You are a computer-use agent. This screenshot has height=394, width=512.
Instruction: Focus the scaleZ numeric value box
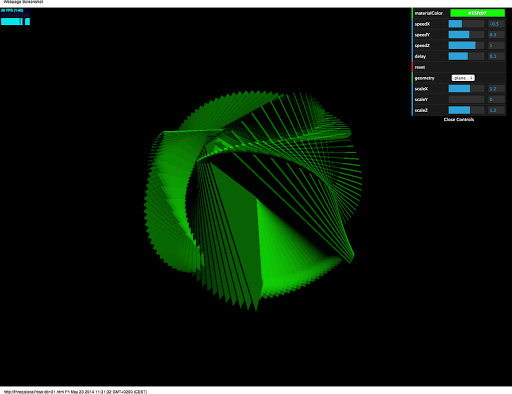pos(496,110)
